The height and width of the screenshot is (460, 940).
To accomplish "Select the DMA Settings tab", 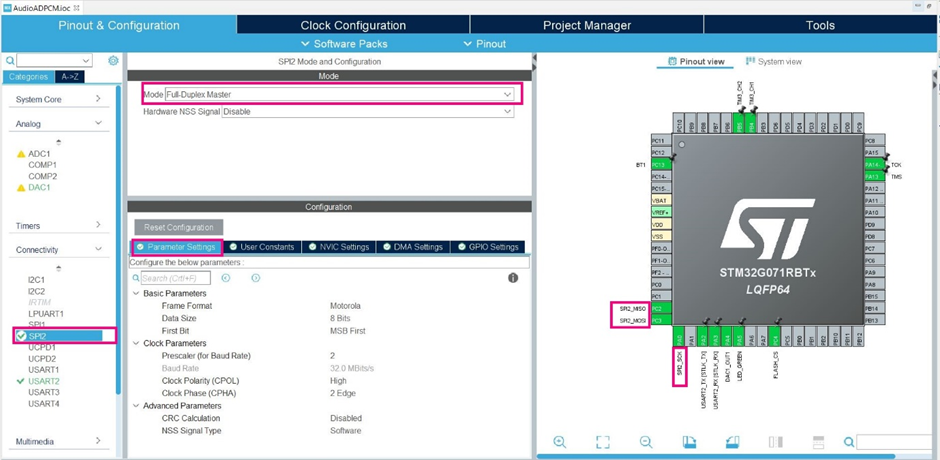I will (413, 247).
